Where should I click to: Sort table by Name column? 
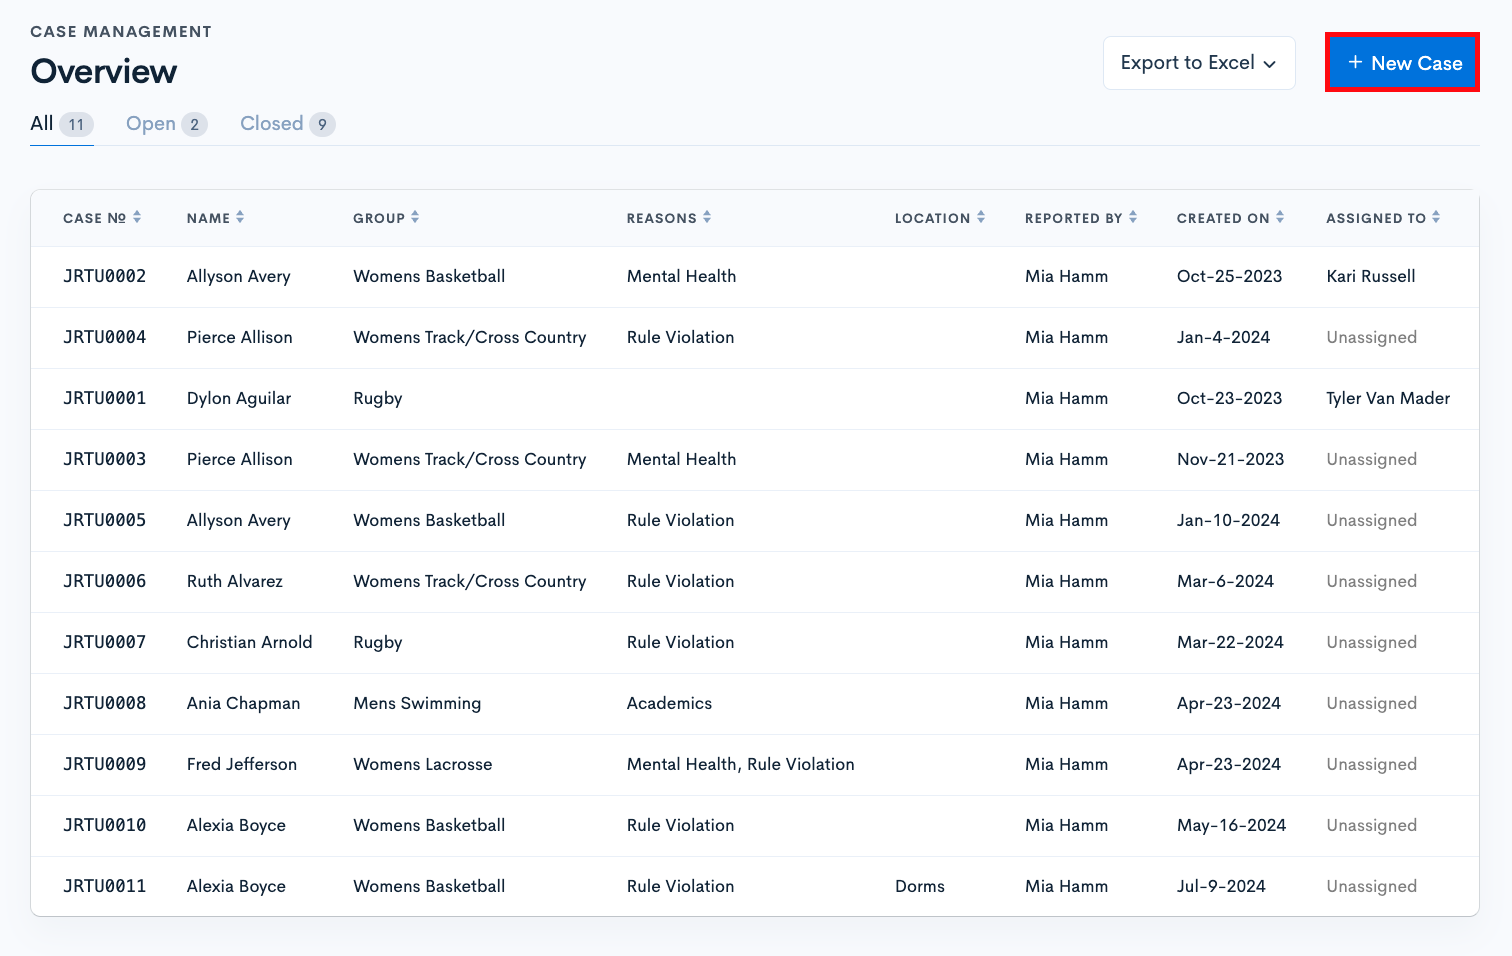215,218
